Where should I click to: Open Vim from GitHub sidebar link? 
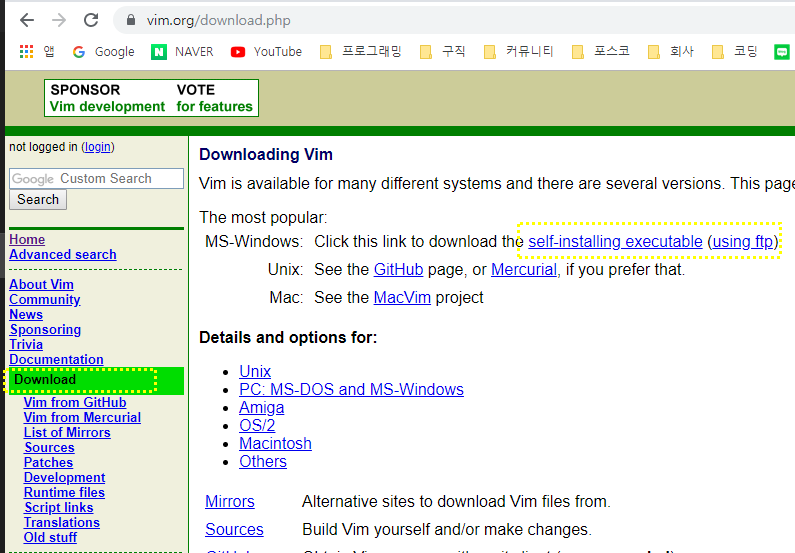coord(75,402)
